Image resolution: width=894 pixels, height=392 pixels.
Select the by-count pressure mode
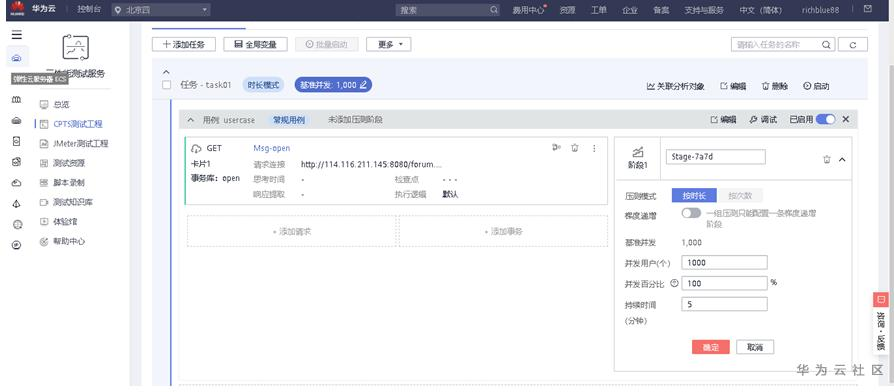click(739, 195)
